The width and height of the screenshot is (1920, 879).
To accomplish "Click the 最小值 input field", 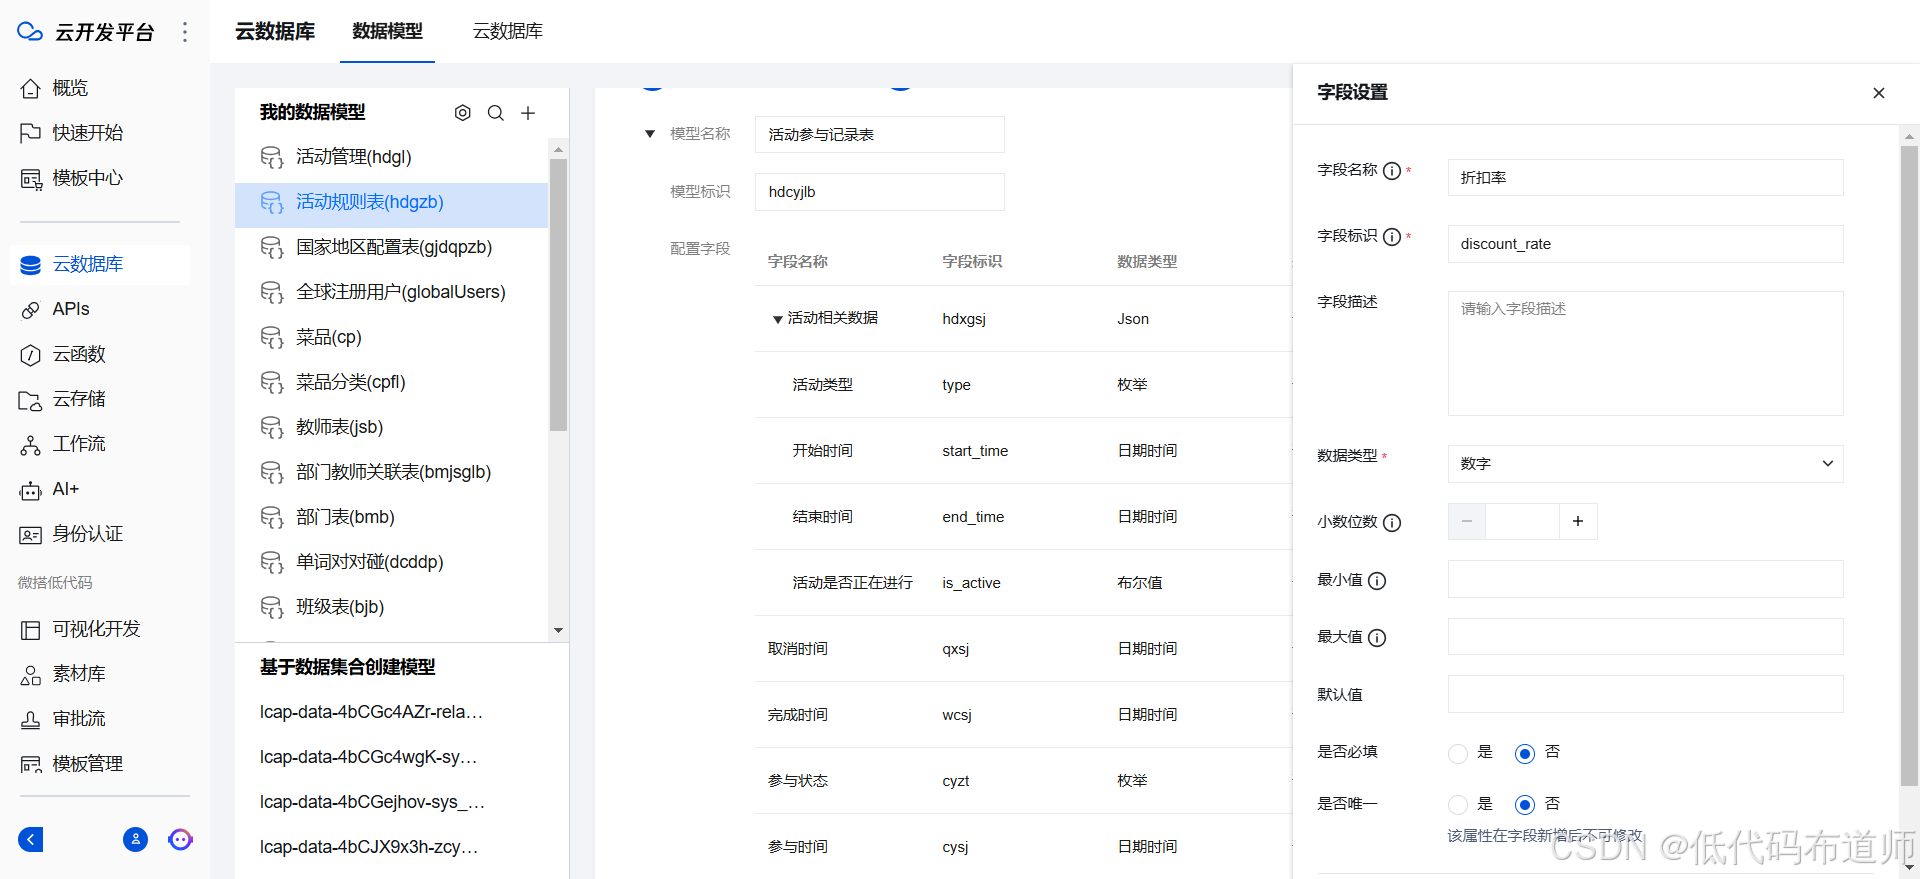I will [1645, 579].
